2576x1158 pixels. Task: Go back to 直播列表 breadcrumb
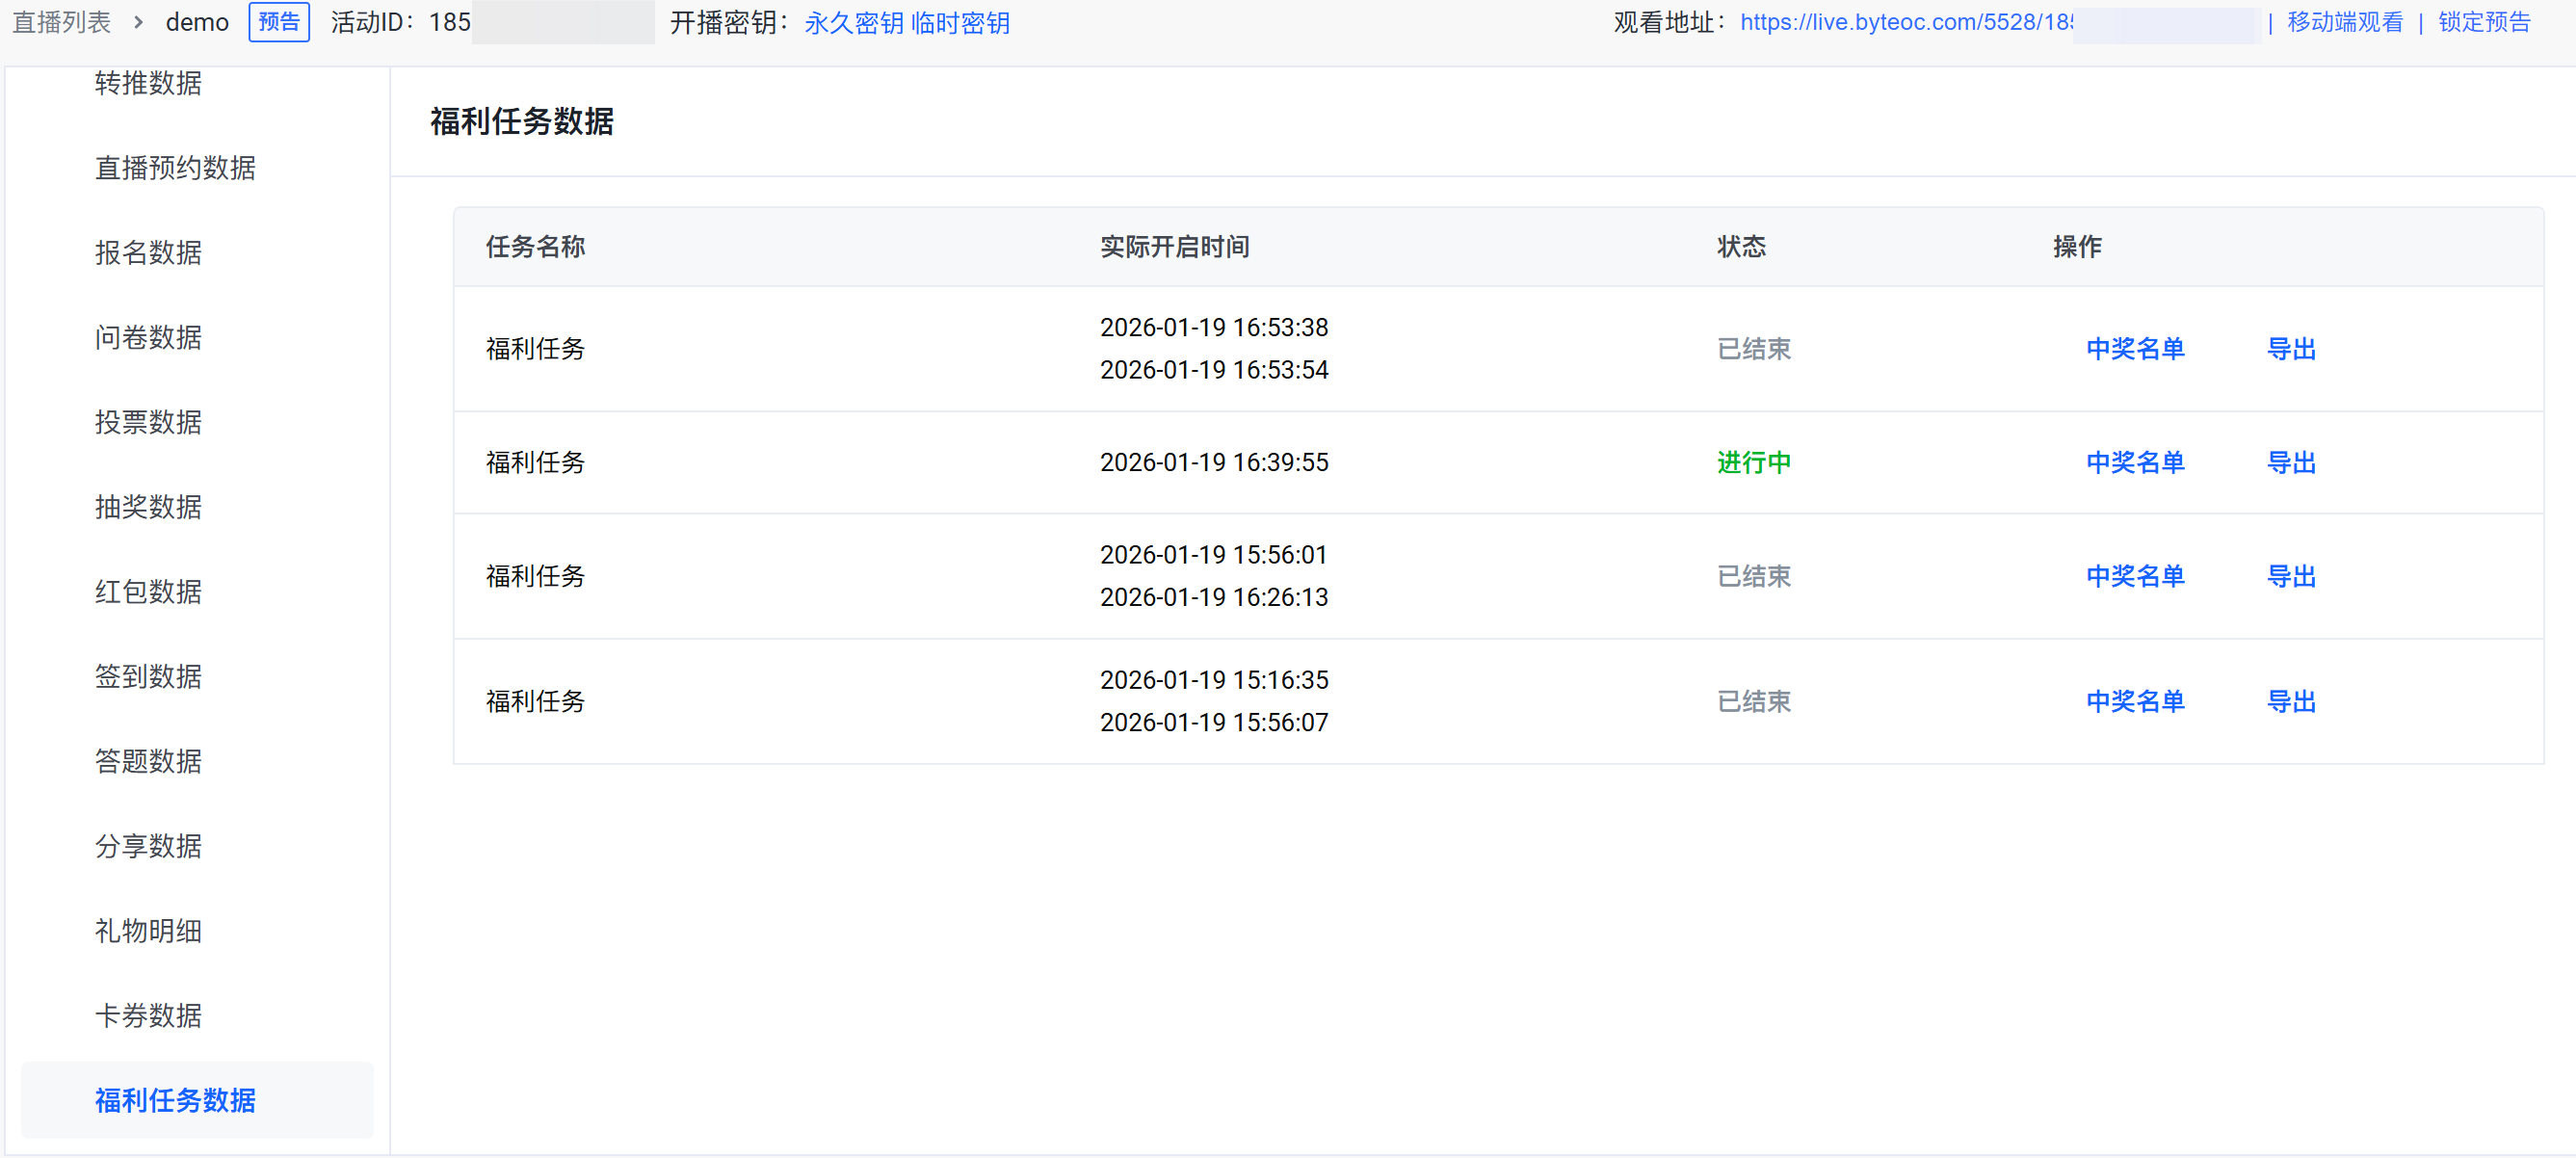(x=61, y=22)
